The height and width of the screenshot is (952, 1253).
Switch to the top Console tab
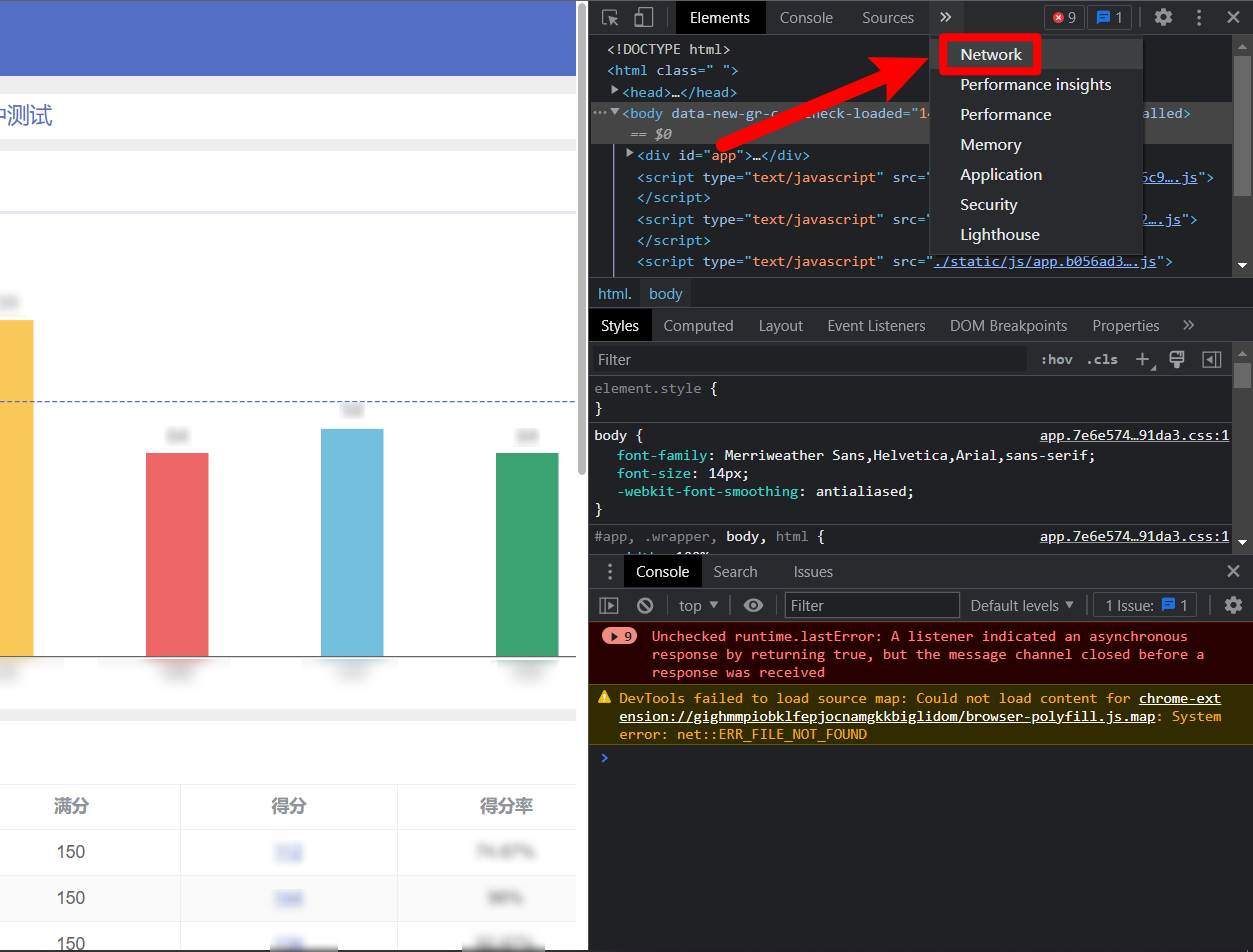[x=806, y=18]
